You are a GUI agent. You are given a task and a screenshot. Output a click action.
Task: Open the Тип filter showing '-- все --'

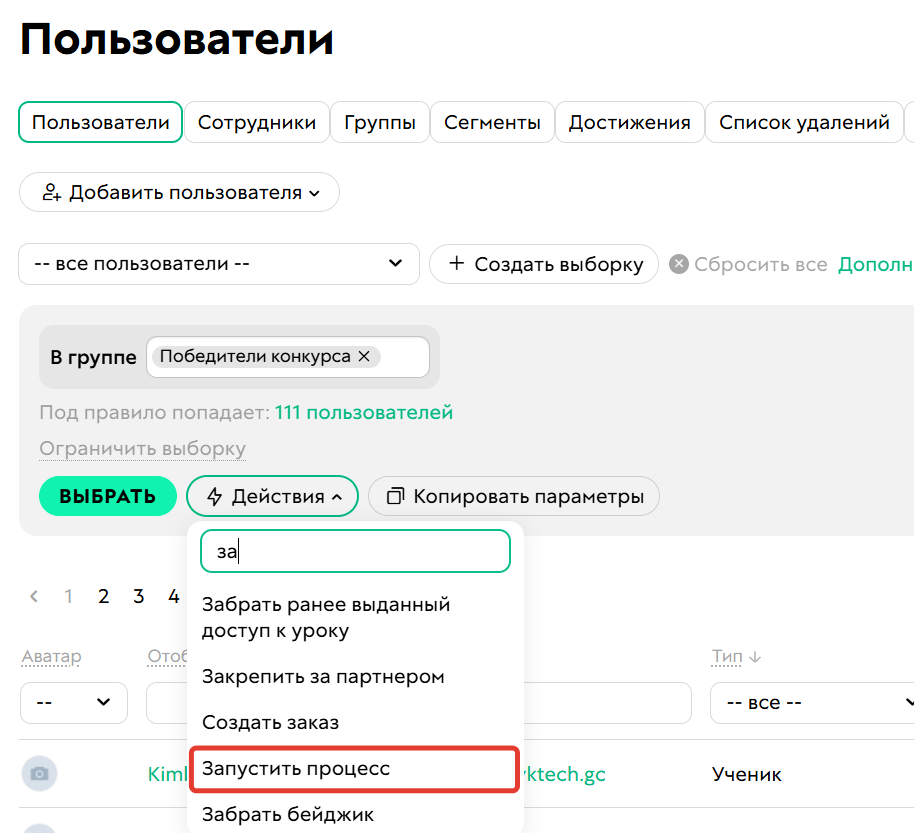pyautogui.click(x=810, y=703)
